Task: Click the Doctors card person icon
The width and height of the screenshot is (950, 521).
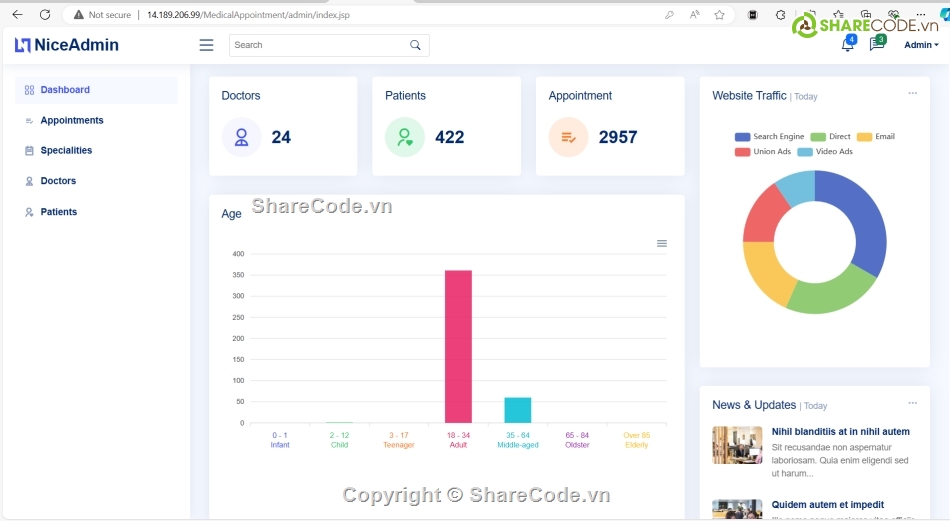Action: 241,137
